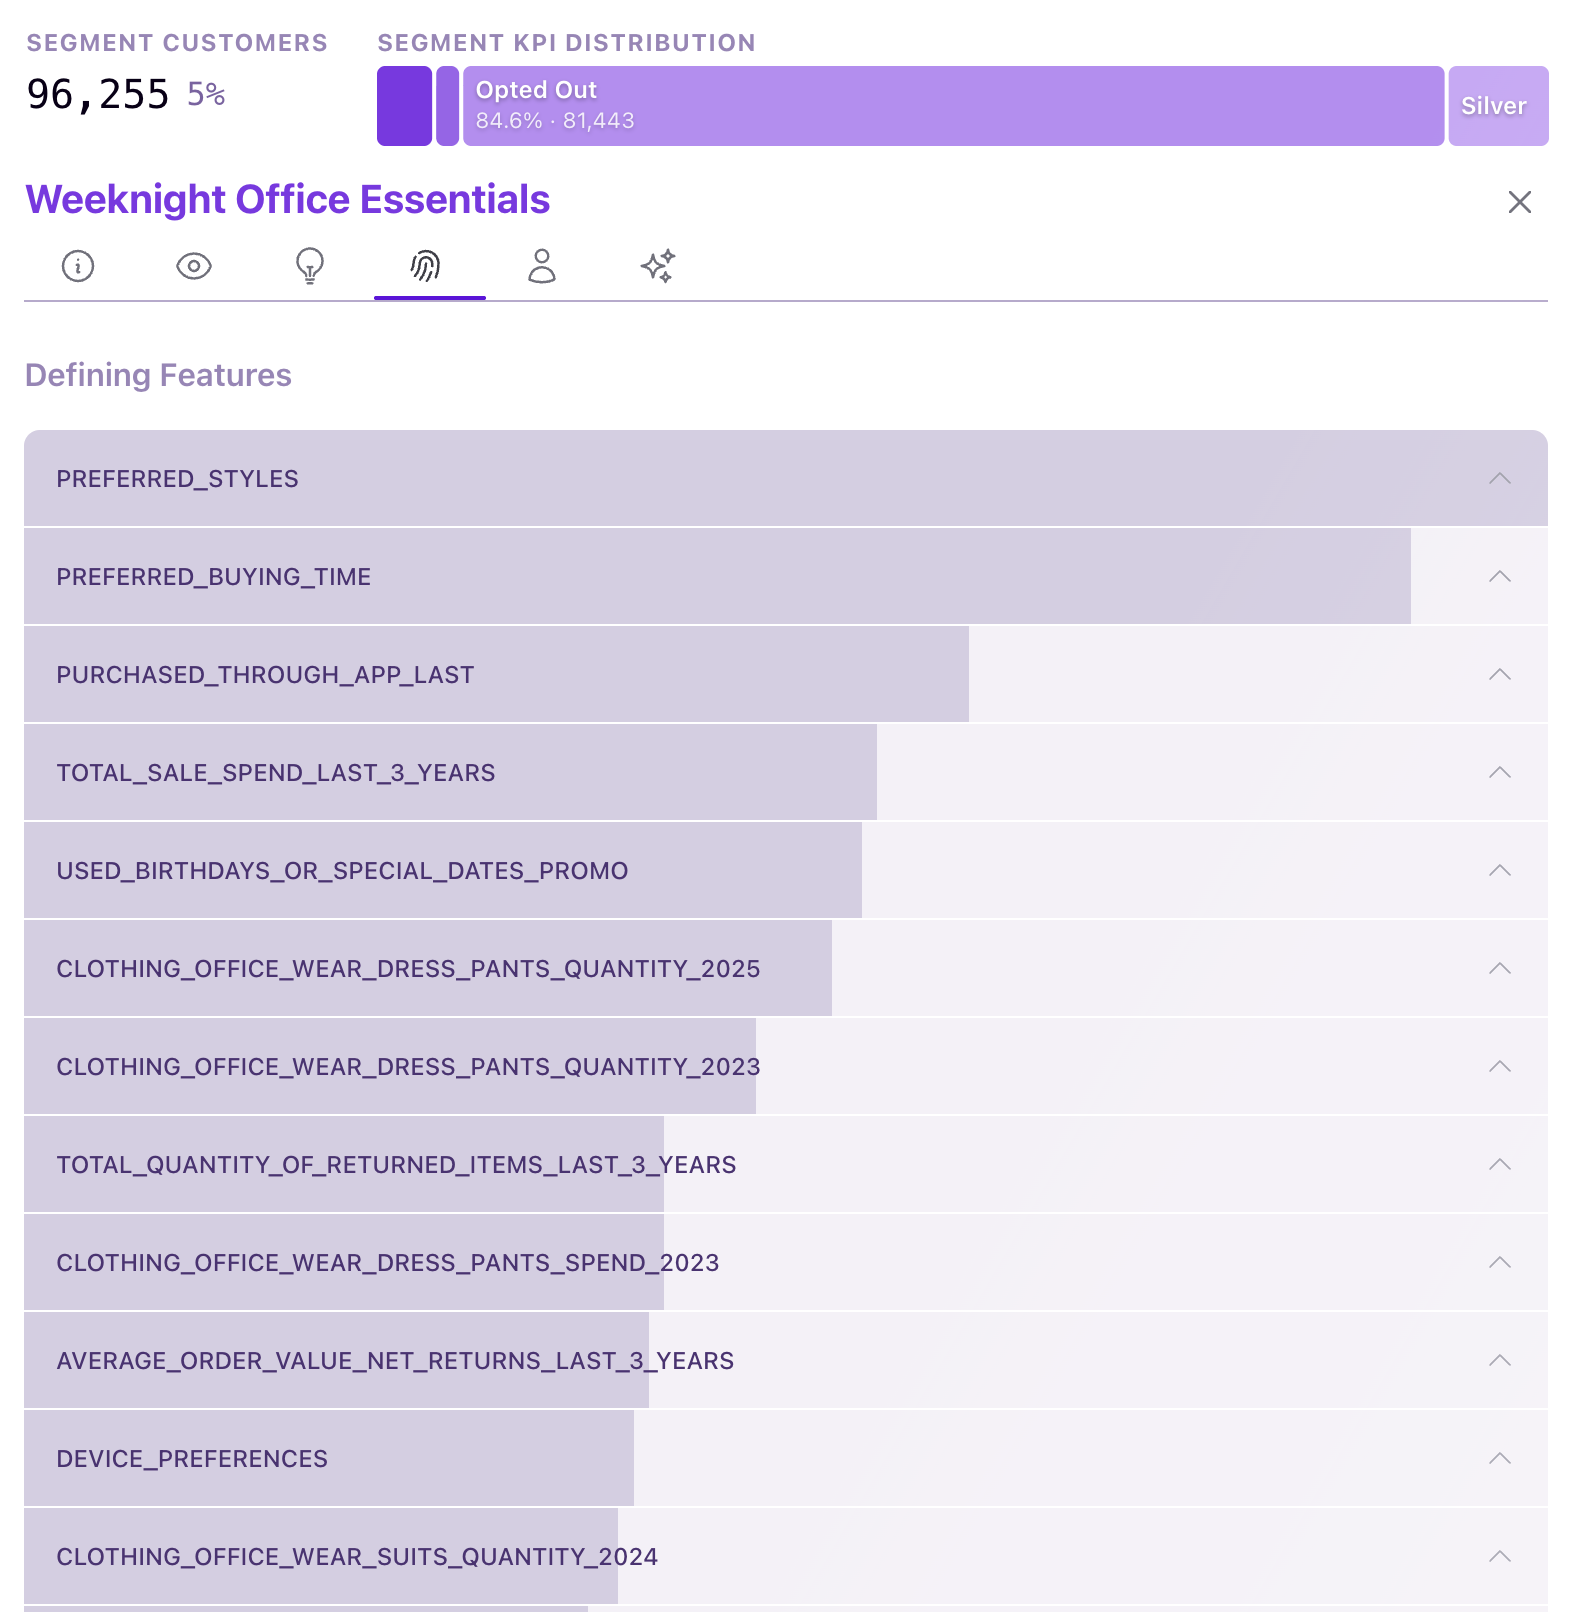This screenshot has width=1580, height=1612.
Task: Click the Opted Out KPI segment
Action: coord(953,106)
